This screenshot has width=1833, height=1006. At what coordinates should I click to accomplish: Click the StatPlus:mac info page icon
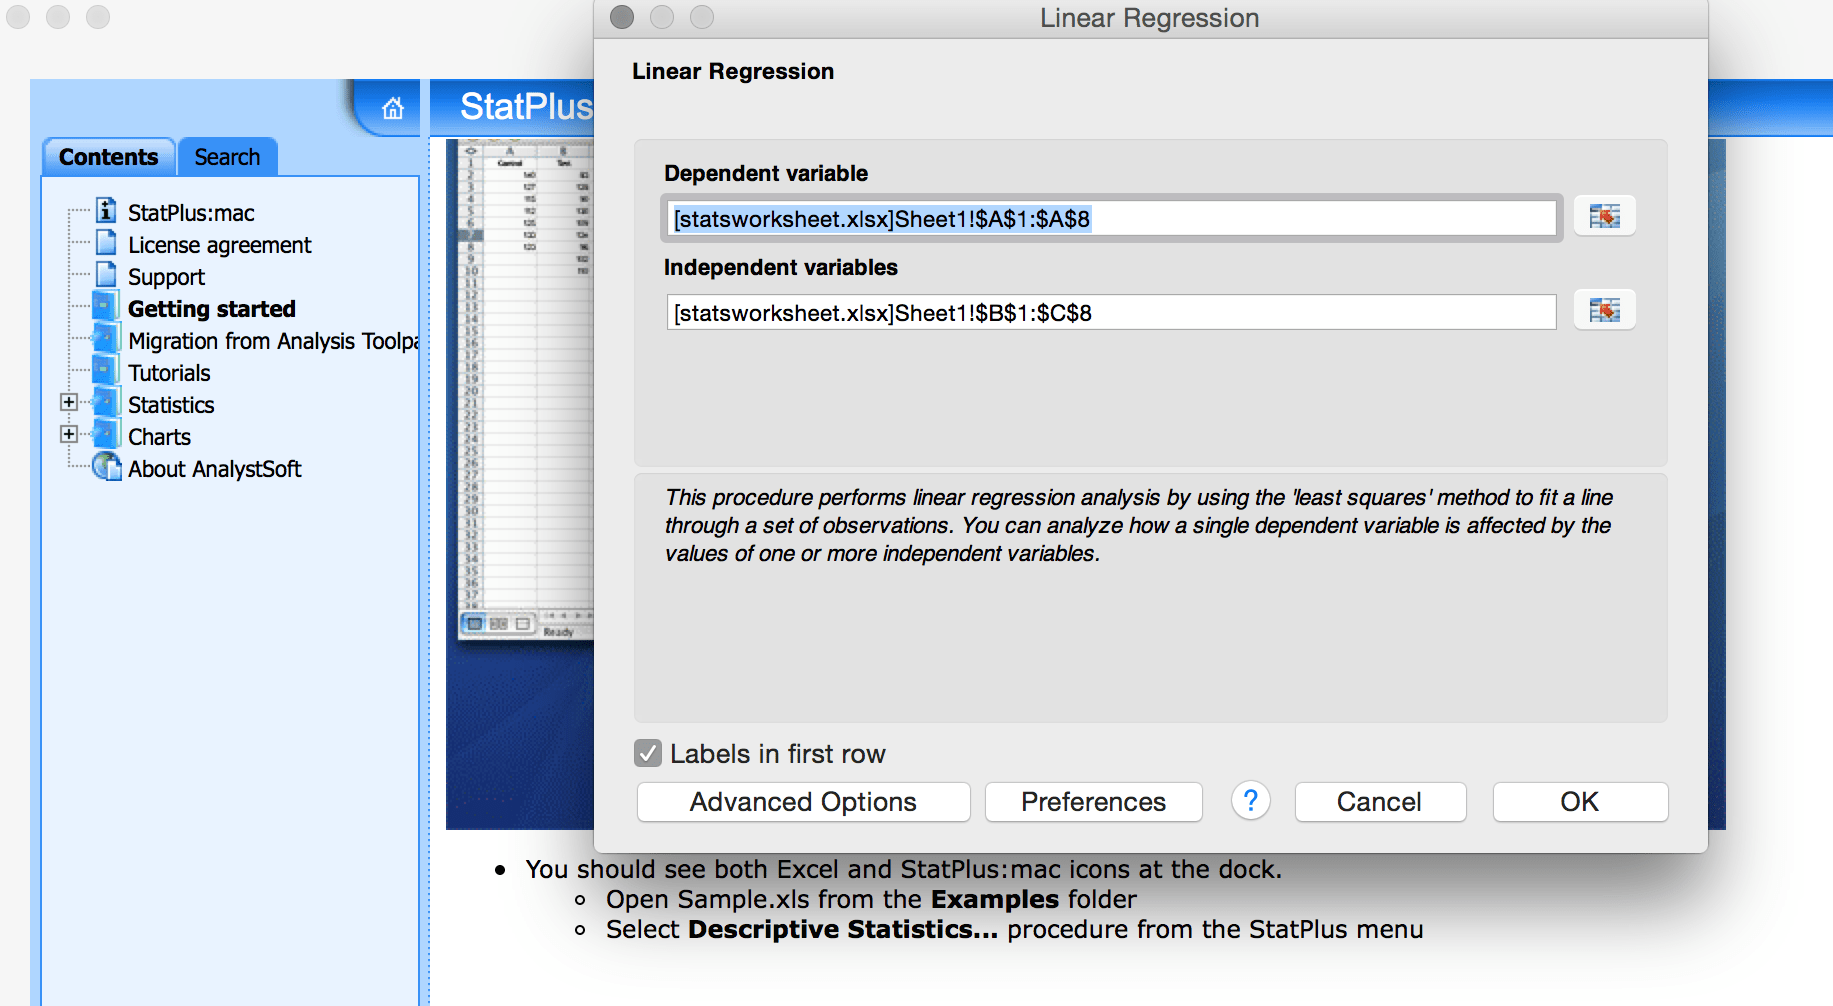(x=106, y=211)
